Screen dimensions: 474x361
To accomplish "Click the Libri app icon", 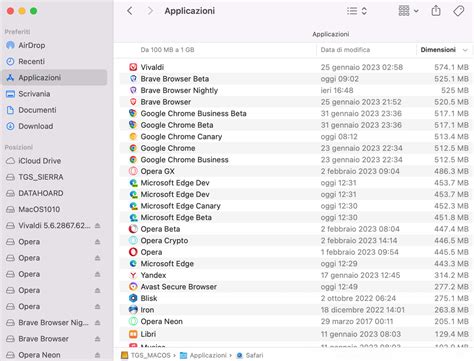I will pyautogui.click(x=133, y=334).
